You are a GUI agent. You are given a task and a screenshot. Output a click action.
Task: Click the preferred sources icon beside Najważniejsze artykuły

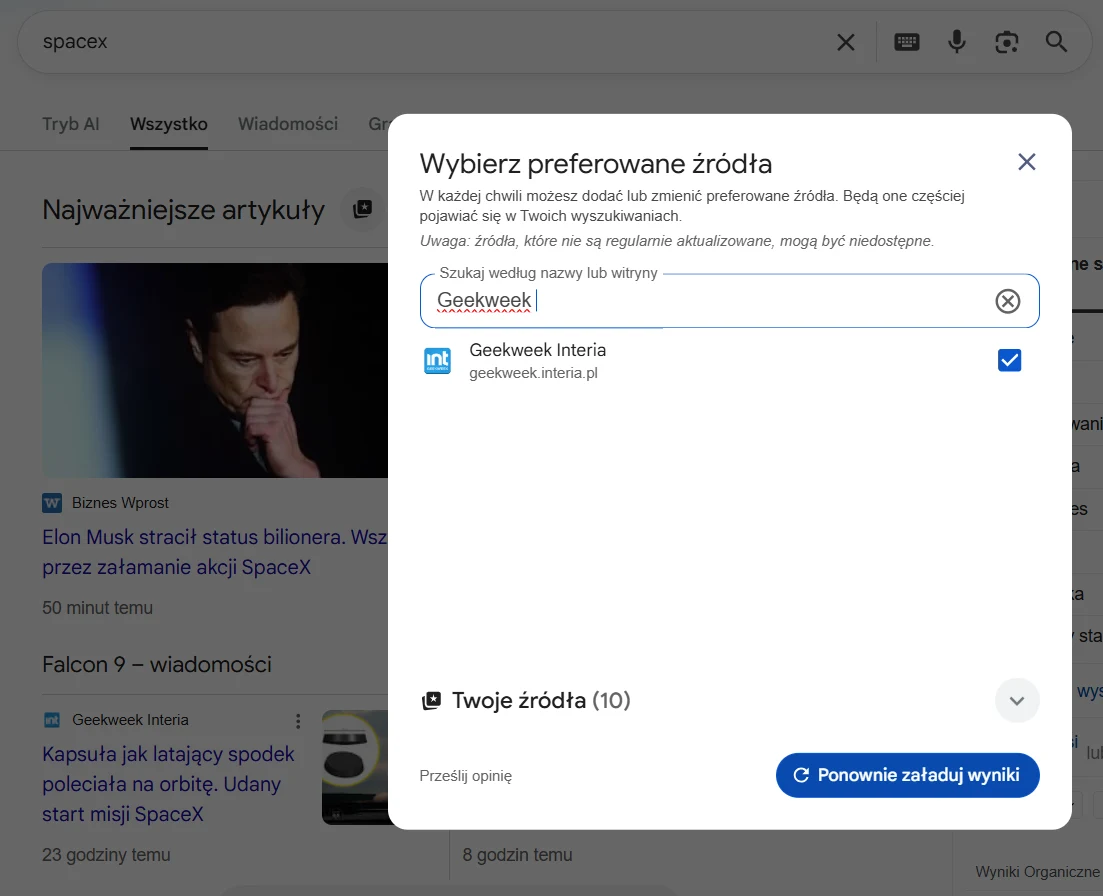[x=362, y=209]
